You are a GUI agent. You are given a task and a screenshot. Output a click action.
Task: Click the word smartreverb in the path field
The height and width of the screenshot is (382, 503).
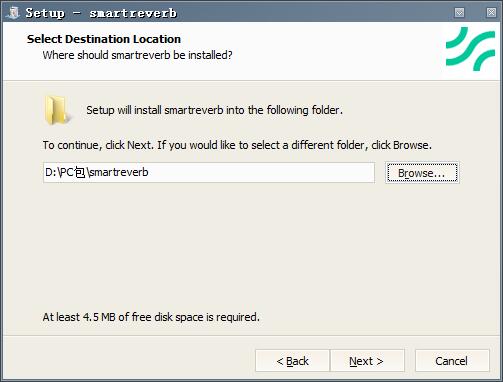coord(119,172)
